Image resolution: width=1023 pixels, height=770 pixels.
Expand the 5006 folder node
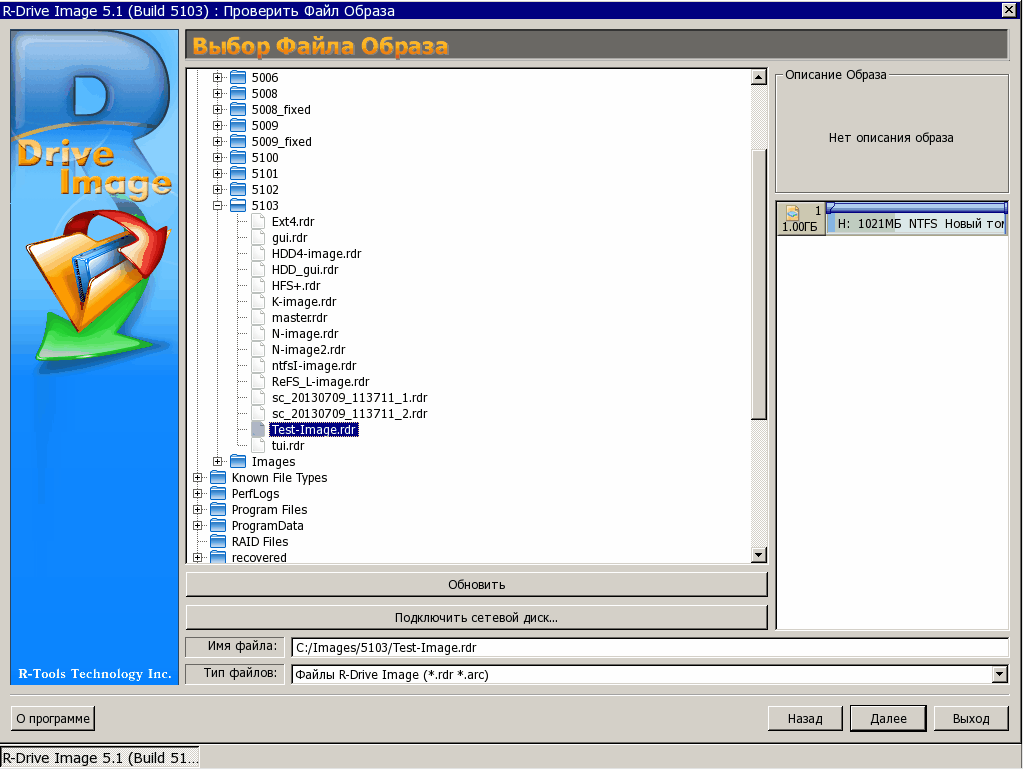218,78
